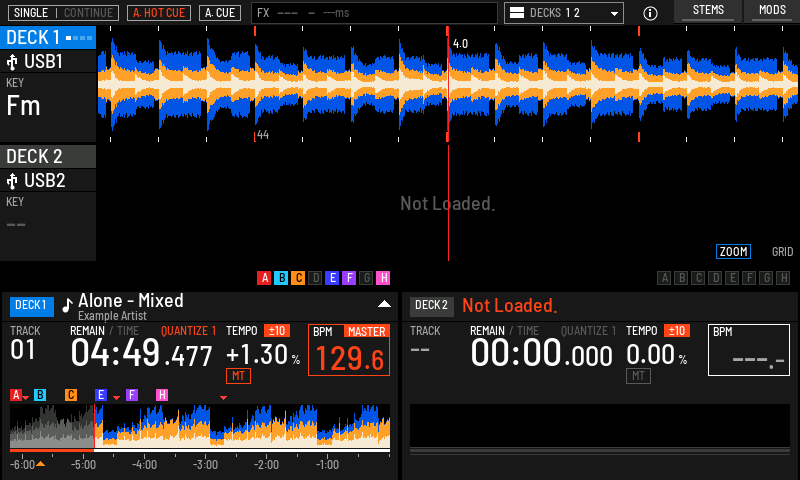
Task: Switch Deck 1 REMAIN / TIME display
Action: [104, 331]
